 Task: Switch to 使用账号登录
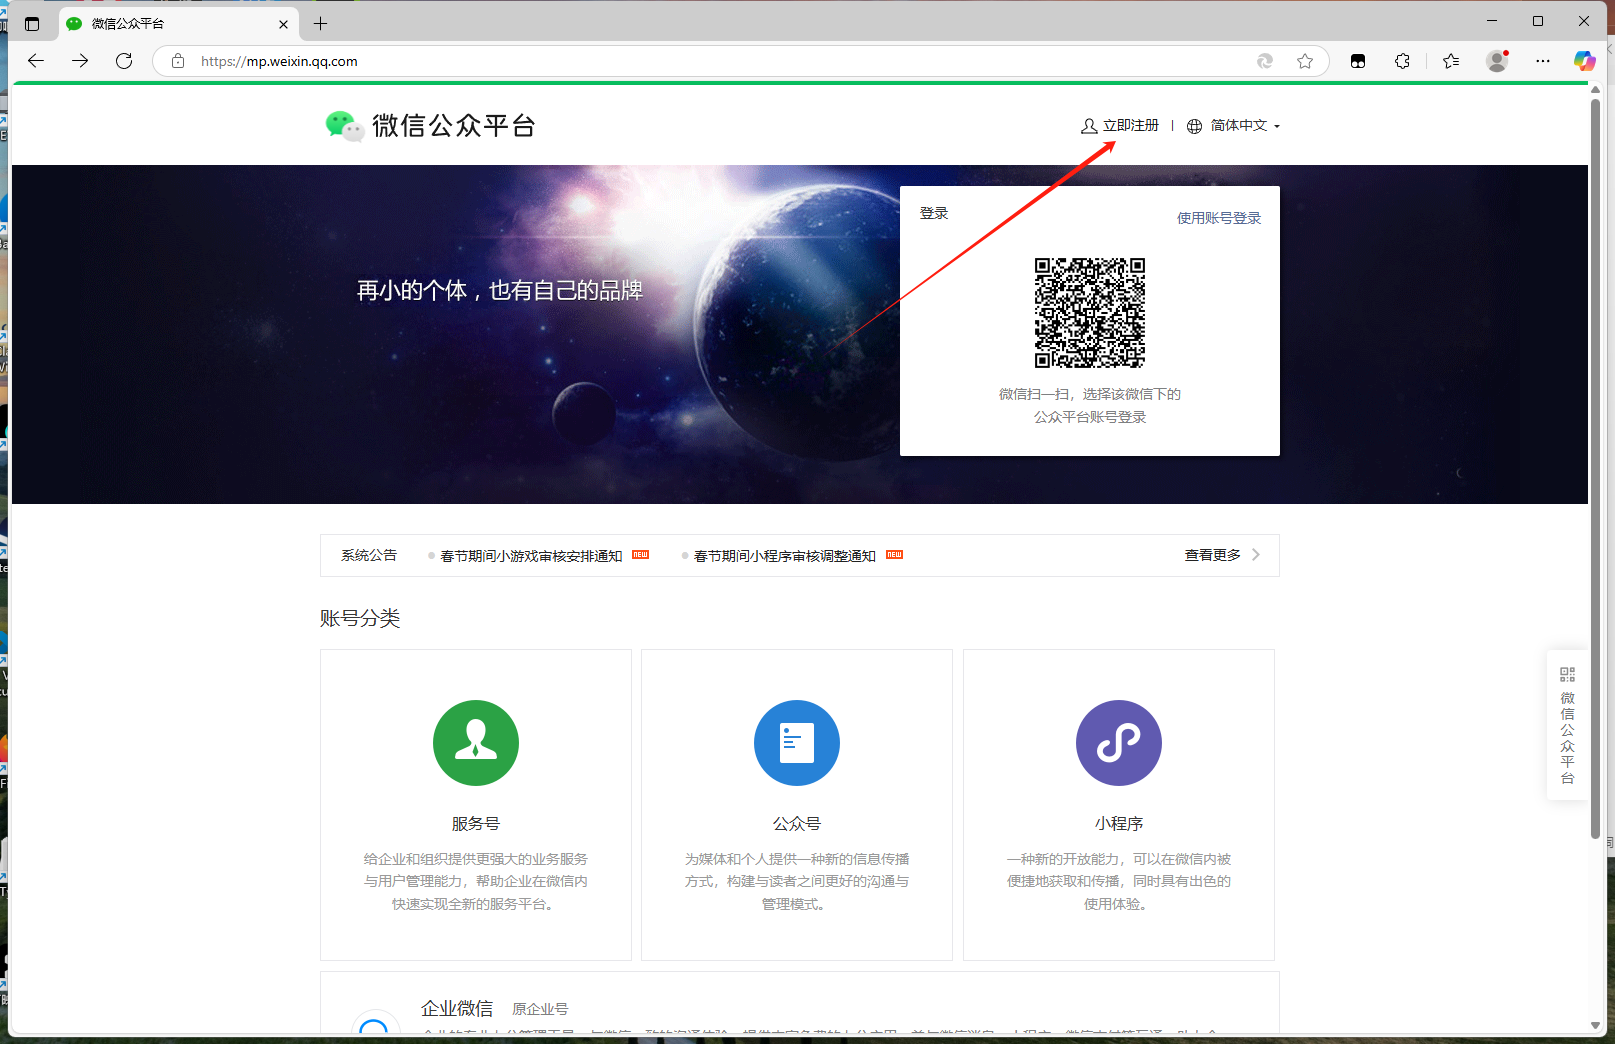pyautogui.click(x=1219, y=218)
